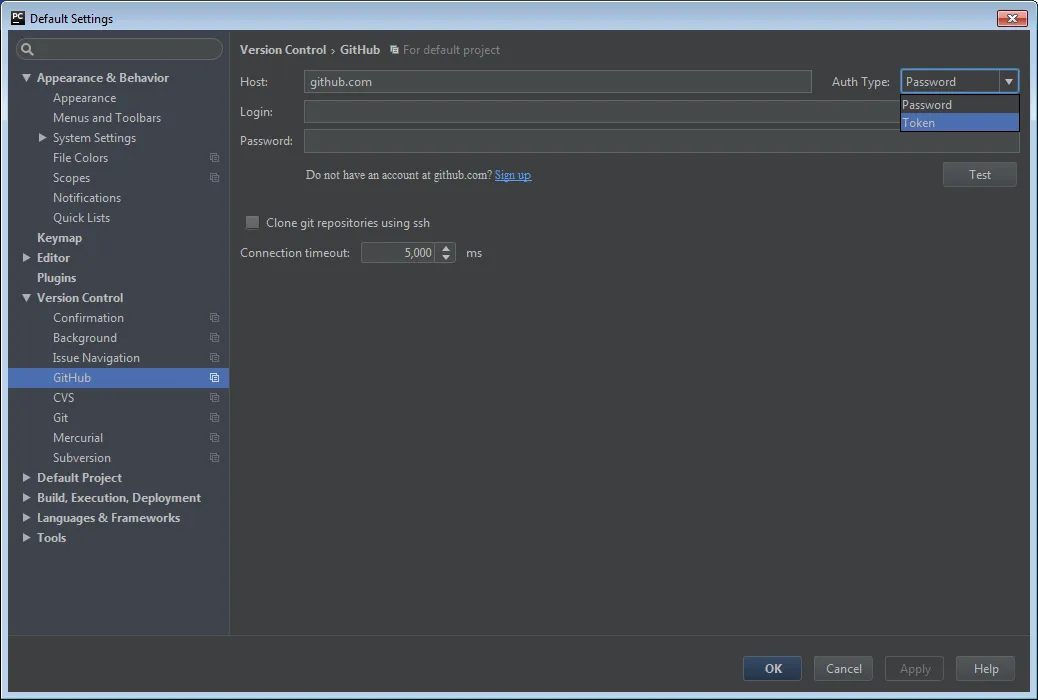Confirm settings with the OK button
1038x700 pixels.
click(x=773, y=669)
